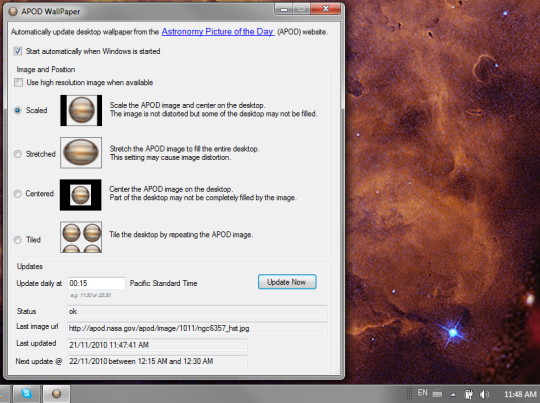Screen dimensions: 540x403
Task: Click the Stretched preview thumbnail
Action: 81,153
